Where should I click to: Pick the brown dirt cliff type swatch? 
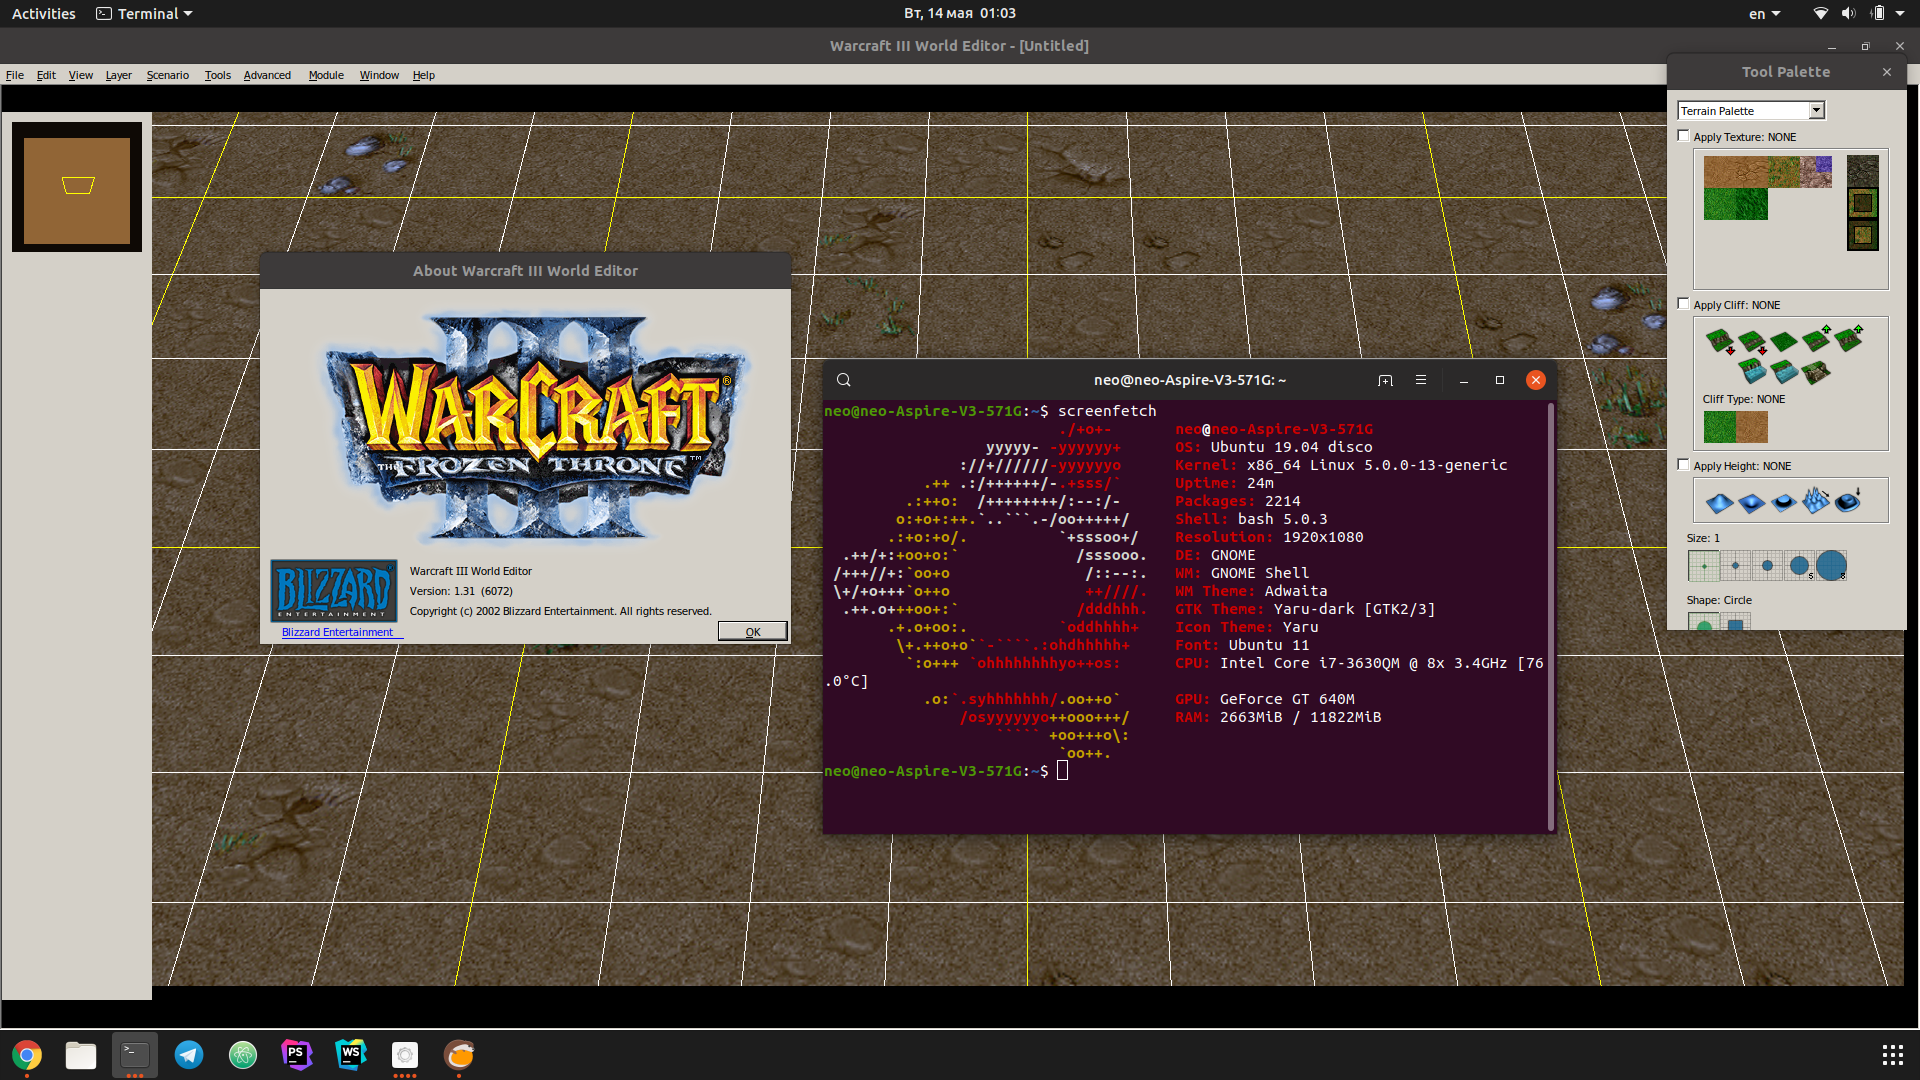click(1752, 427)
